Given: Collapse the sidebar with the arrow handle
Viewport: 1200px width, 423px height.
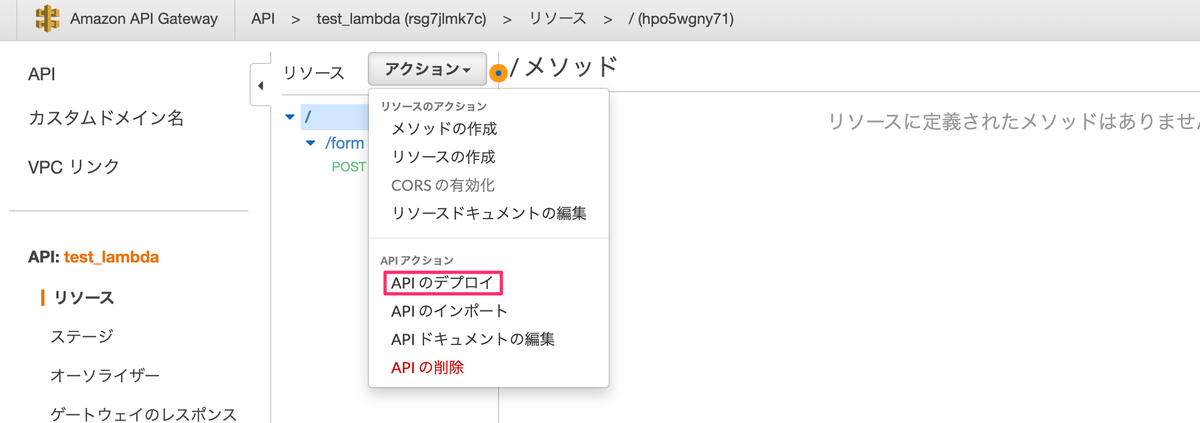Looking at the screenshot, I should [x=260, y=86].
